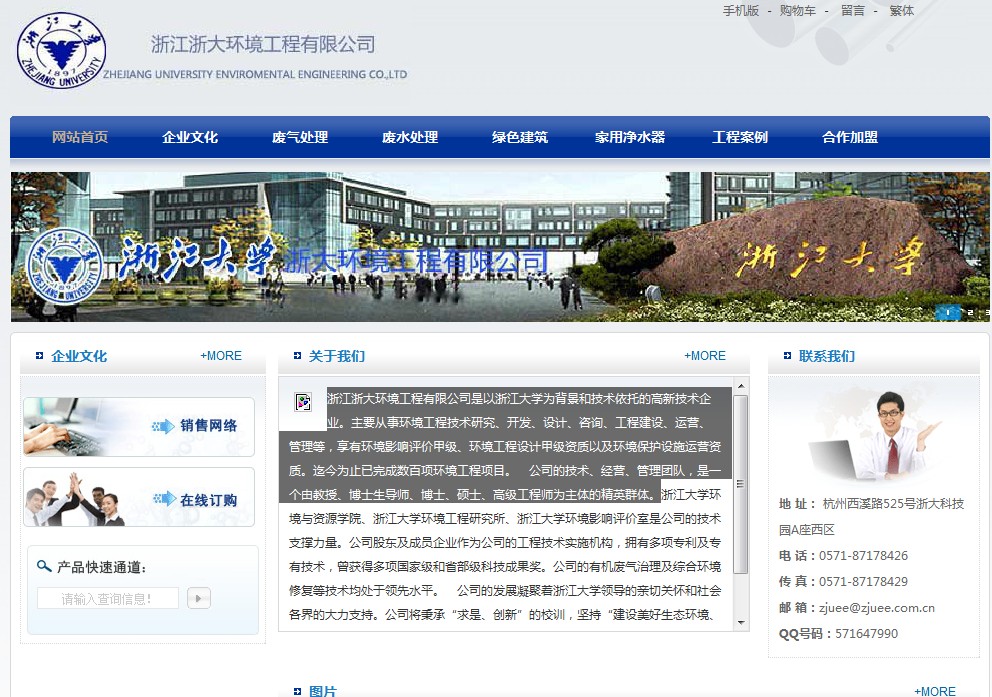Open the 购物车 link at the top
Screen dimensions: 992x697
coord(798,11)
